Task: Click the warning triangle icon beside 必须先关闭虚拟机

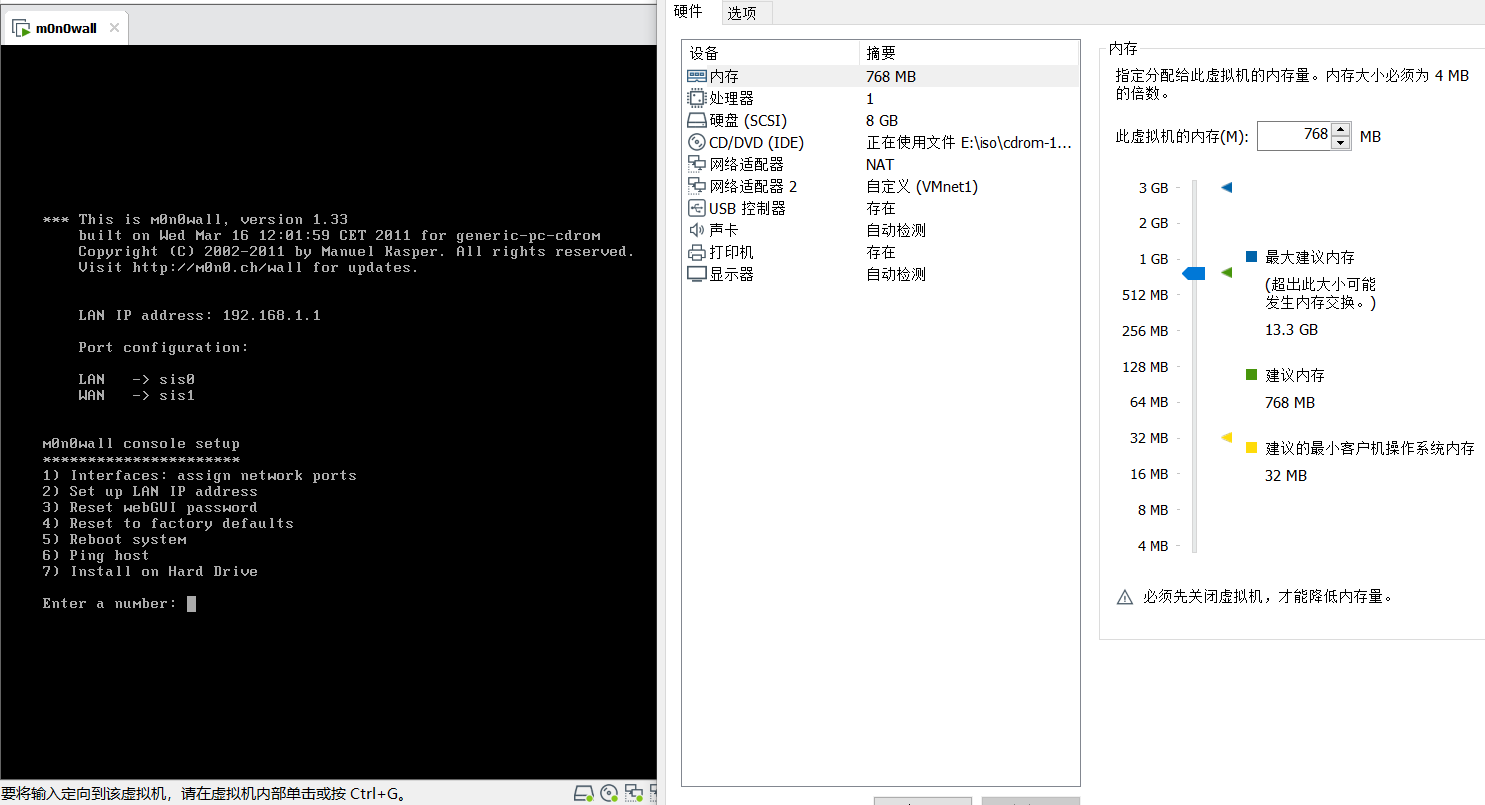Action: (x=1125, y=597)
